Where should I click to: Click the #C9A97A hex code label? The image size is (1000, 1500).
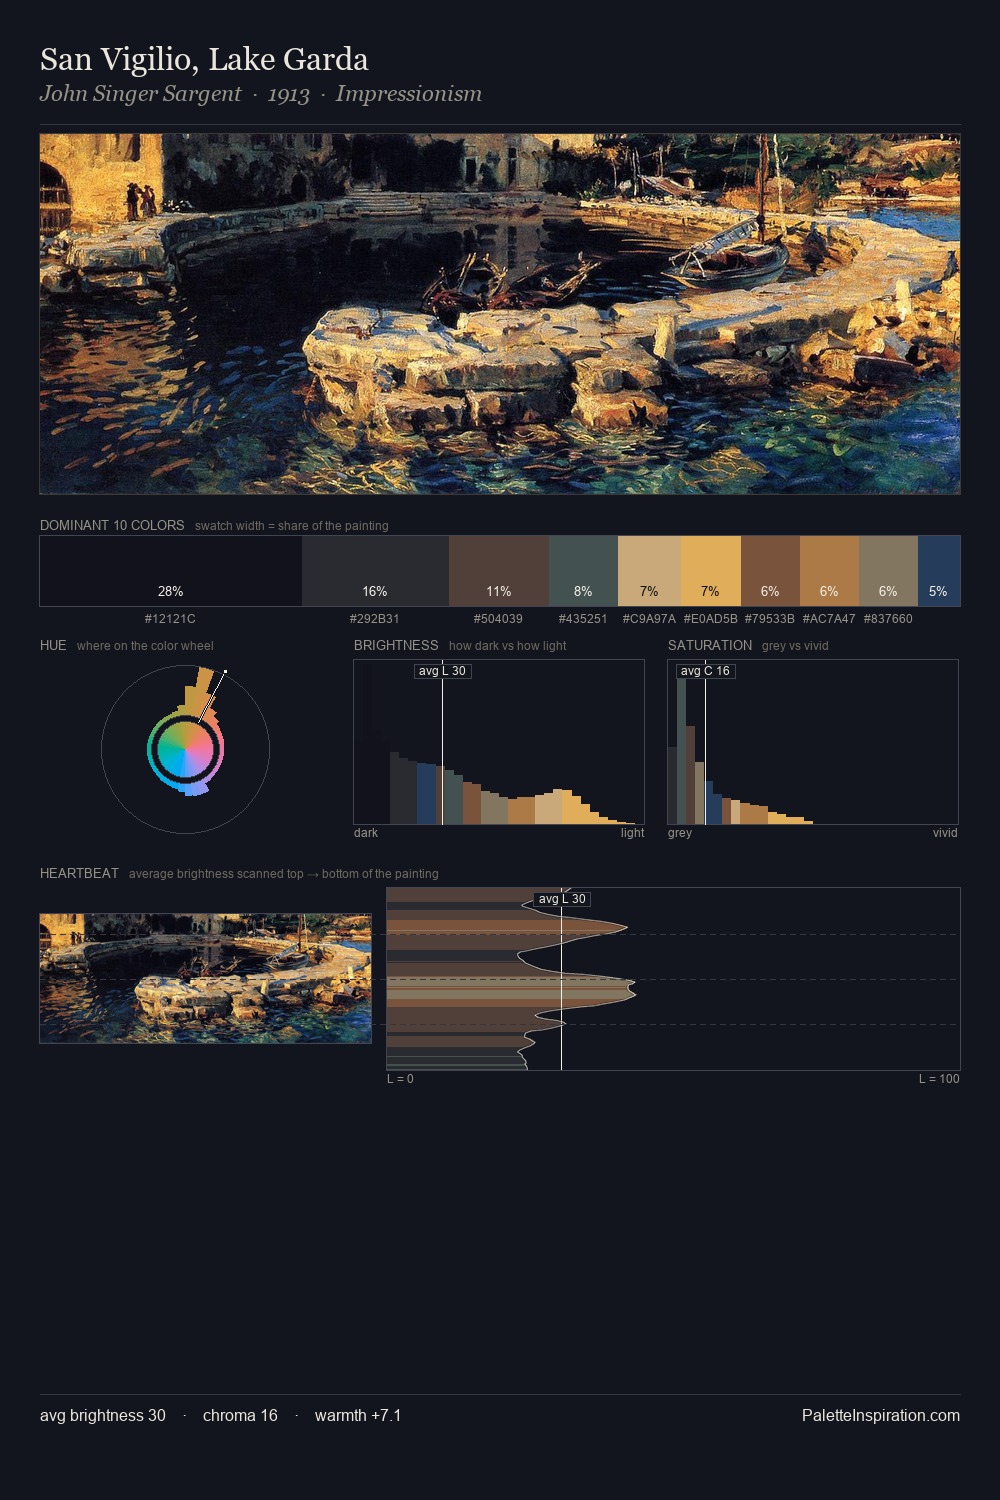(649, 619)
